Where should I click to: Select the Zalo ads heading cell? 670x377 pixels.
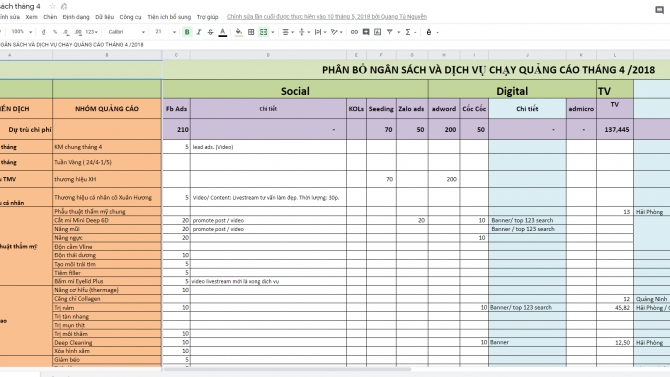[x=412, y=109]
